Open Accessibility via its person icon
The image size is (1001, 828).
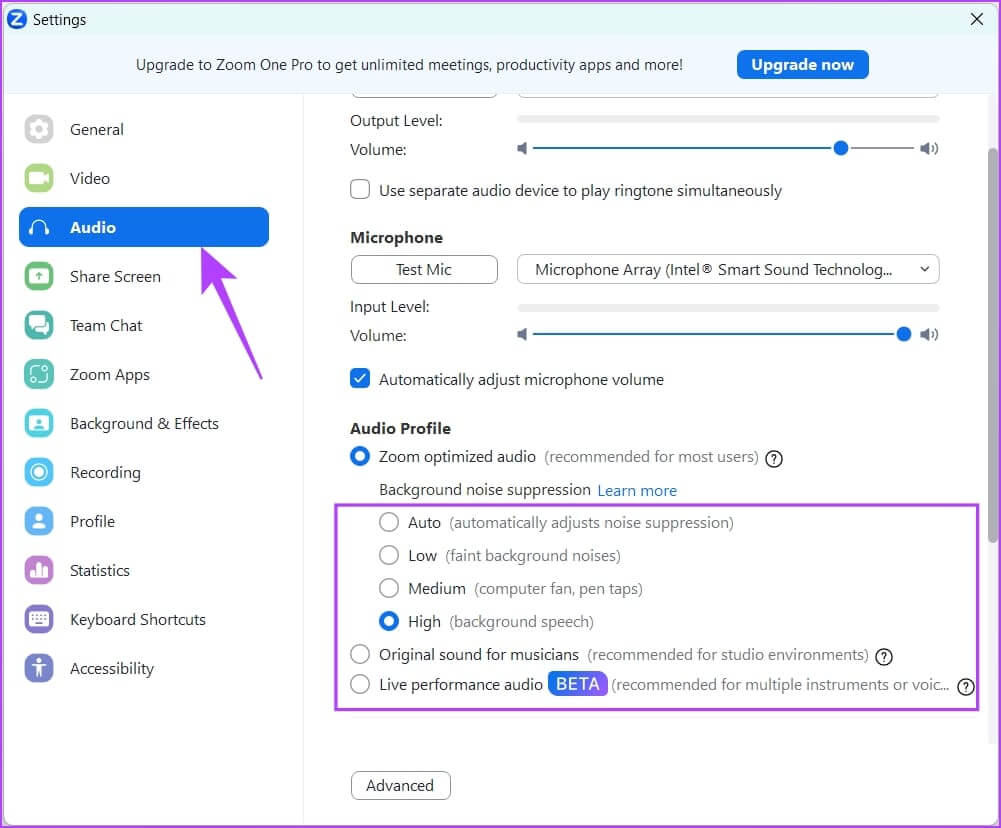click(39, 668)
